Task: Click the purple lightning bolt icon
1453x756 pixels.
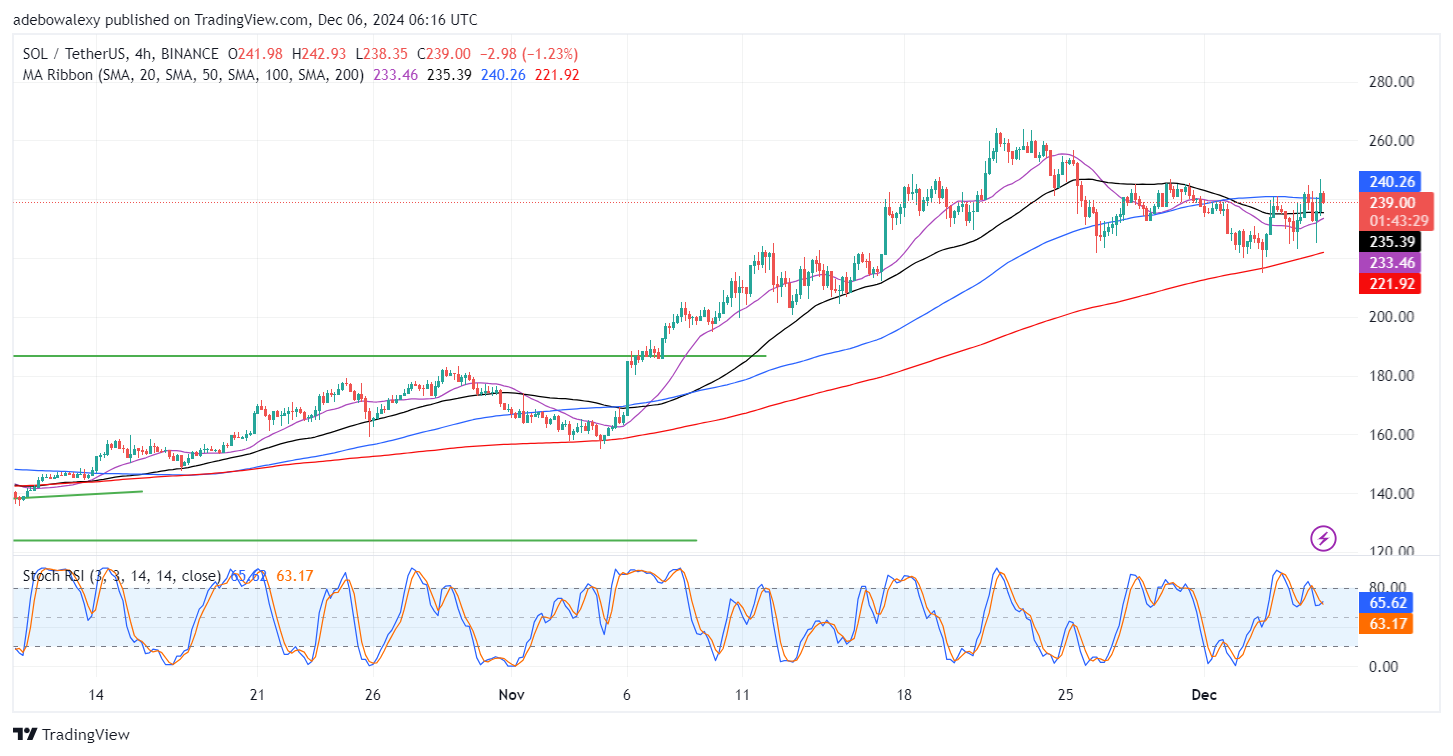Action: (x=1323, y=539)
